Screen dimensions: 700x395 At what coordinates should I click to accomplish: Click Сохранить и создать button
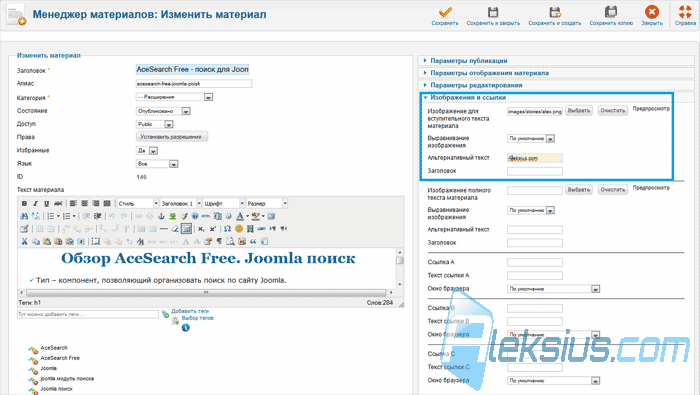click(554, 16)
